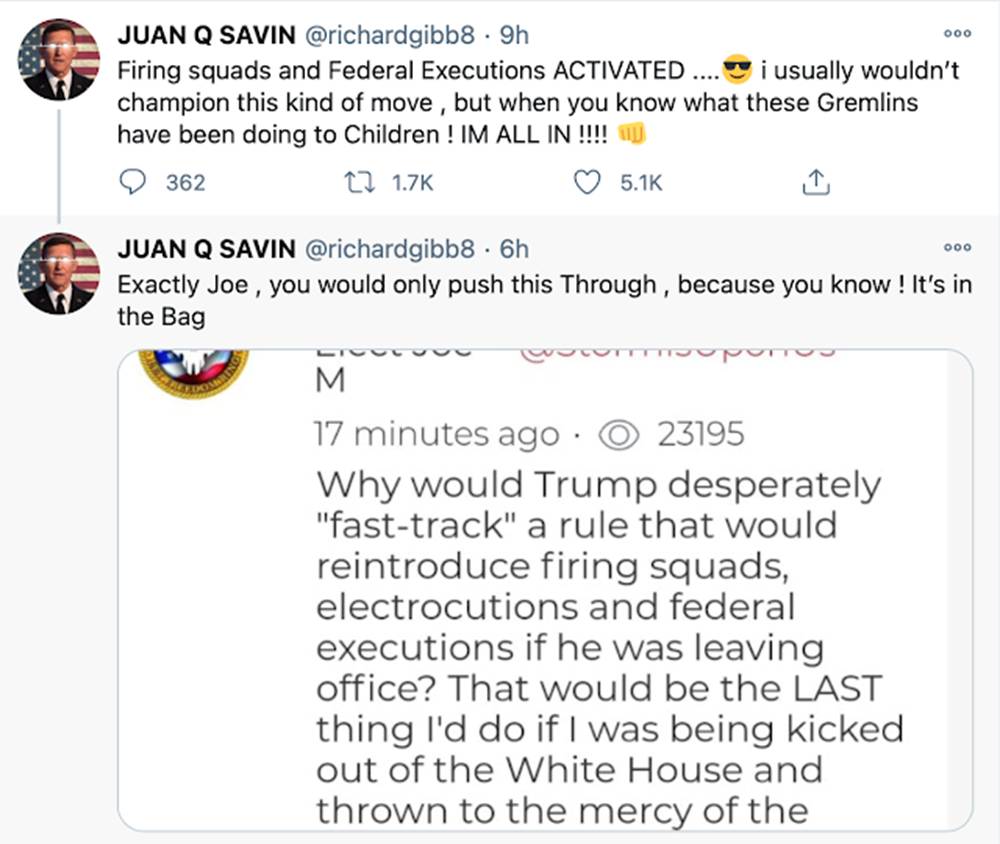Click @richardgibb8 handle on the 6h tweet
The height and width of the screenshot is (844, 1000).
[382, 249]
